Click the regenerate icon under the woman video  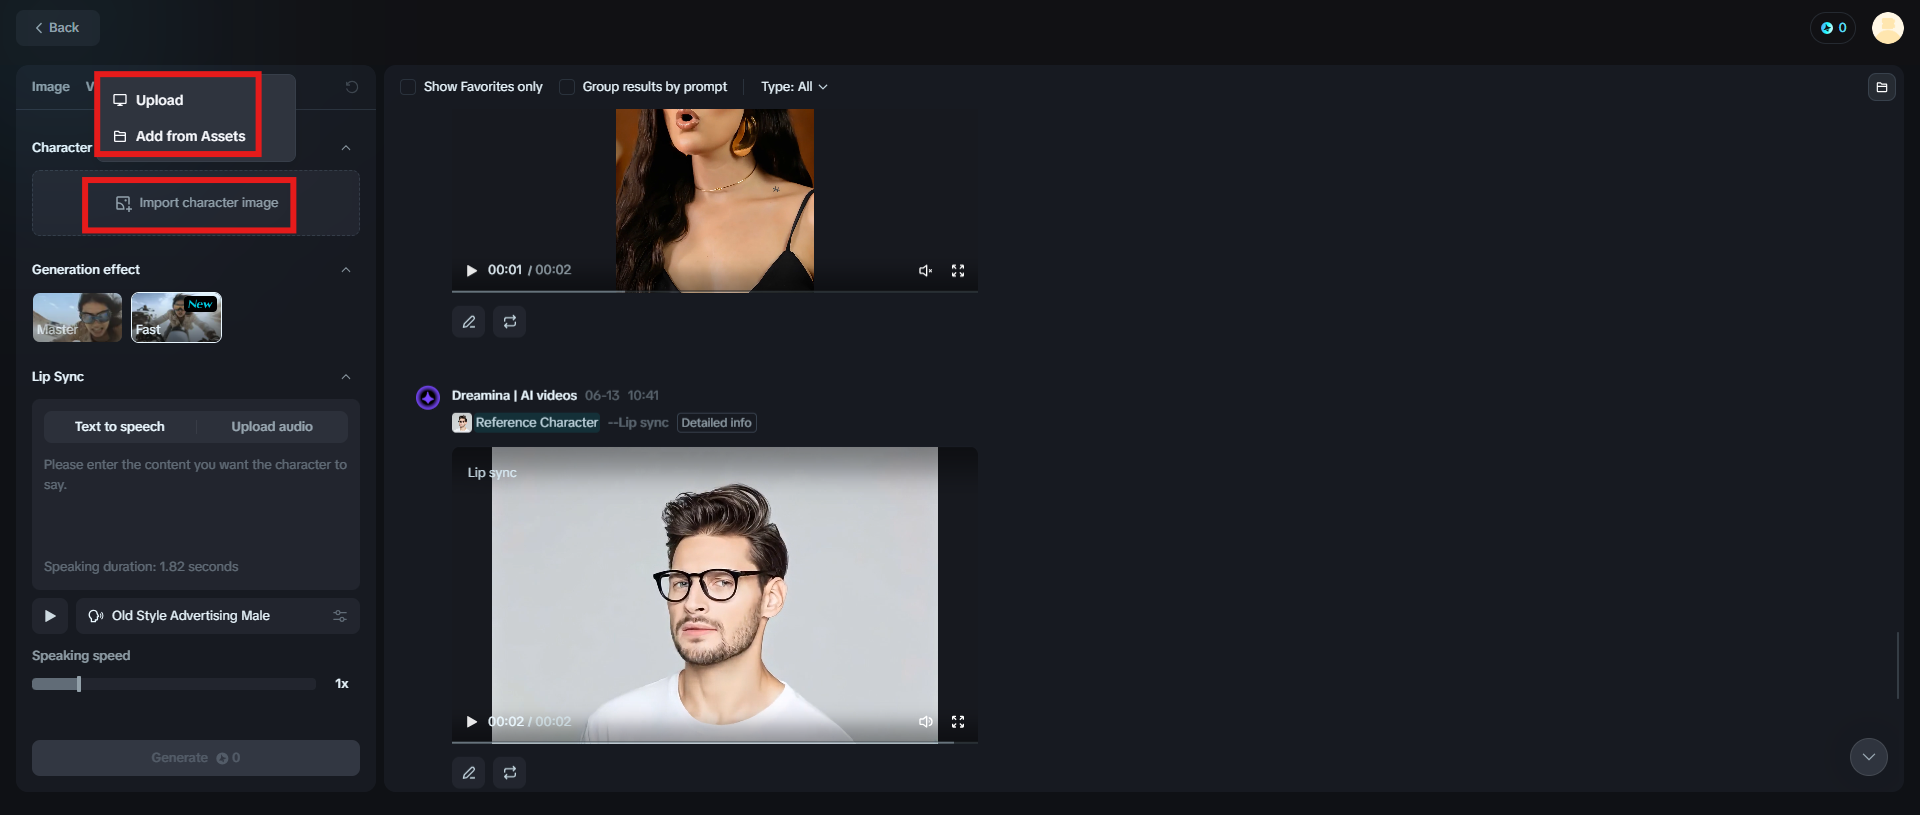click(510, 322)
